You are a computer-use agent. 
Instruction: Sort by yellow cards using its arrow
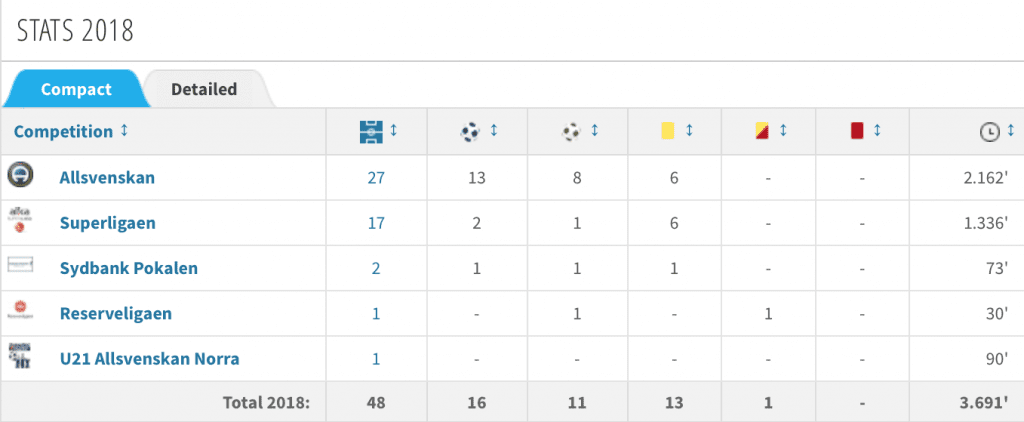pos(688,131)
